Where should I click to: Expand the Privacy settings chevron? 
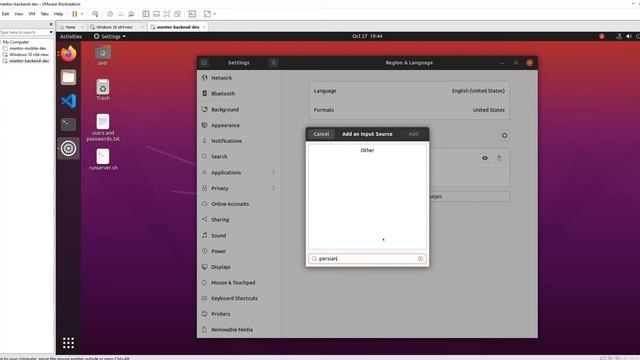pos(273,188)
